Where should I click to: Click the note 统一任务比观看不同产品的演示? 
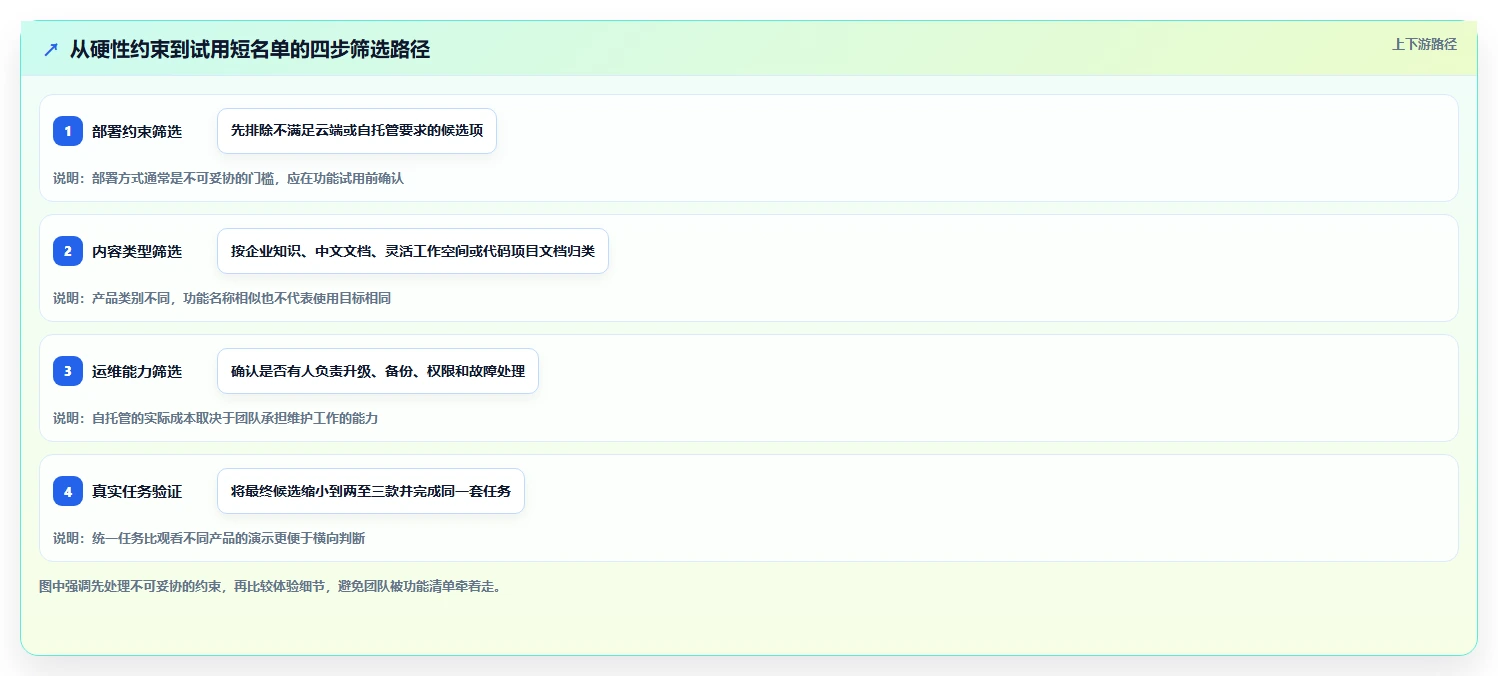(x=209, y=538)
